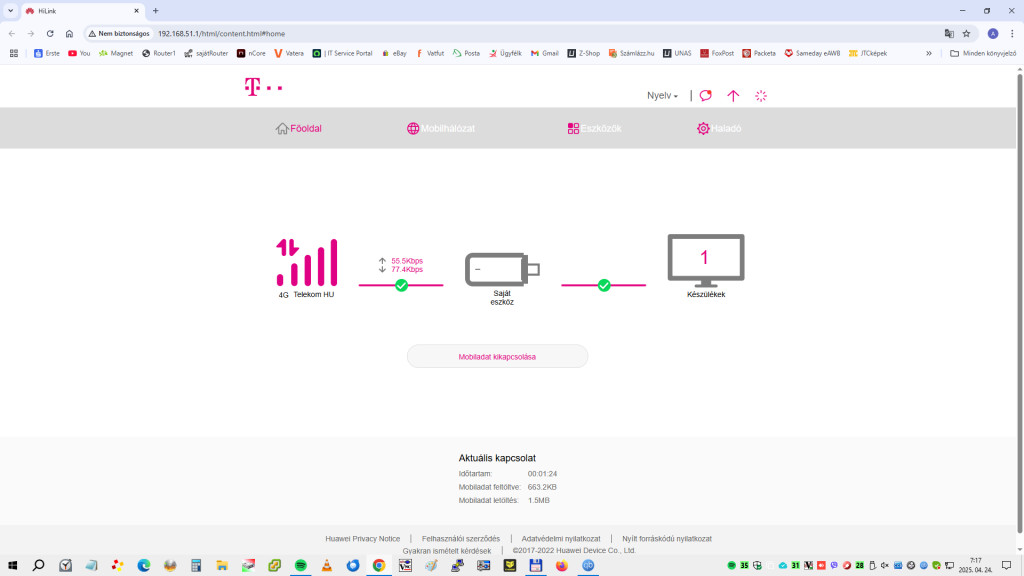Open the taskbar clock and date

click(975, 566)
